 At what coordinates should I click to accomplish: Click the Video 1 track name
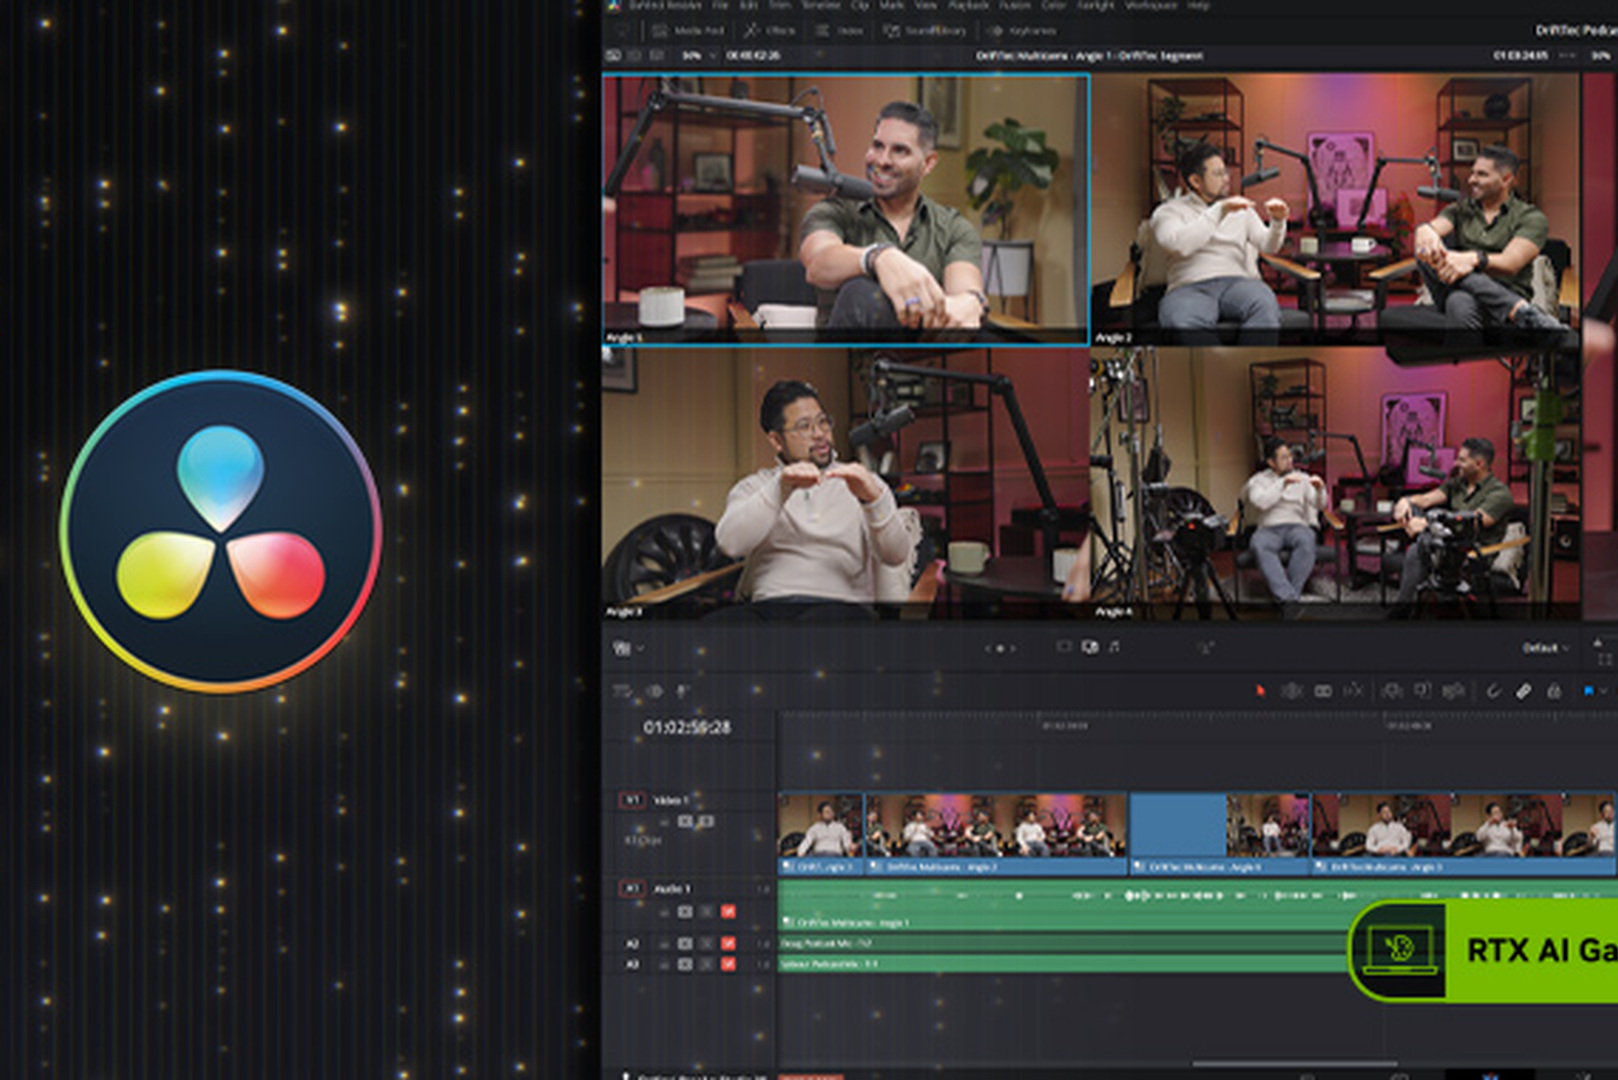tap(670, 800)
